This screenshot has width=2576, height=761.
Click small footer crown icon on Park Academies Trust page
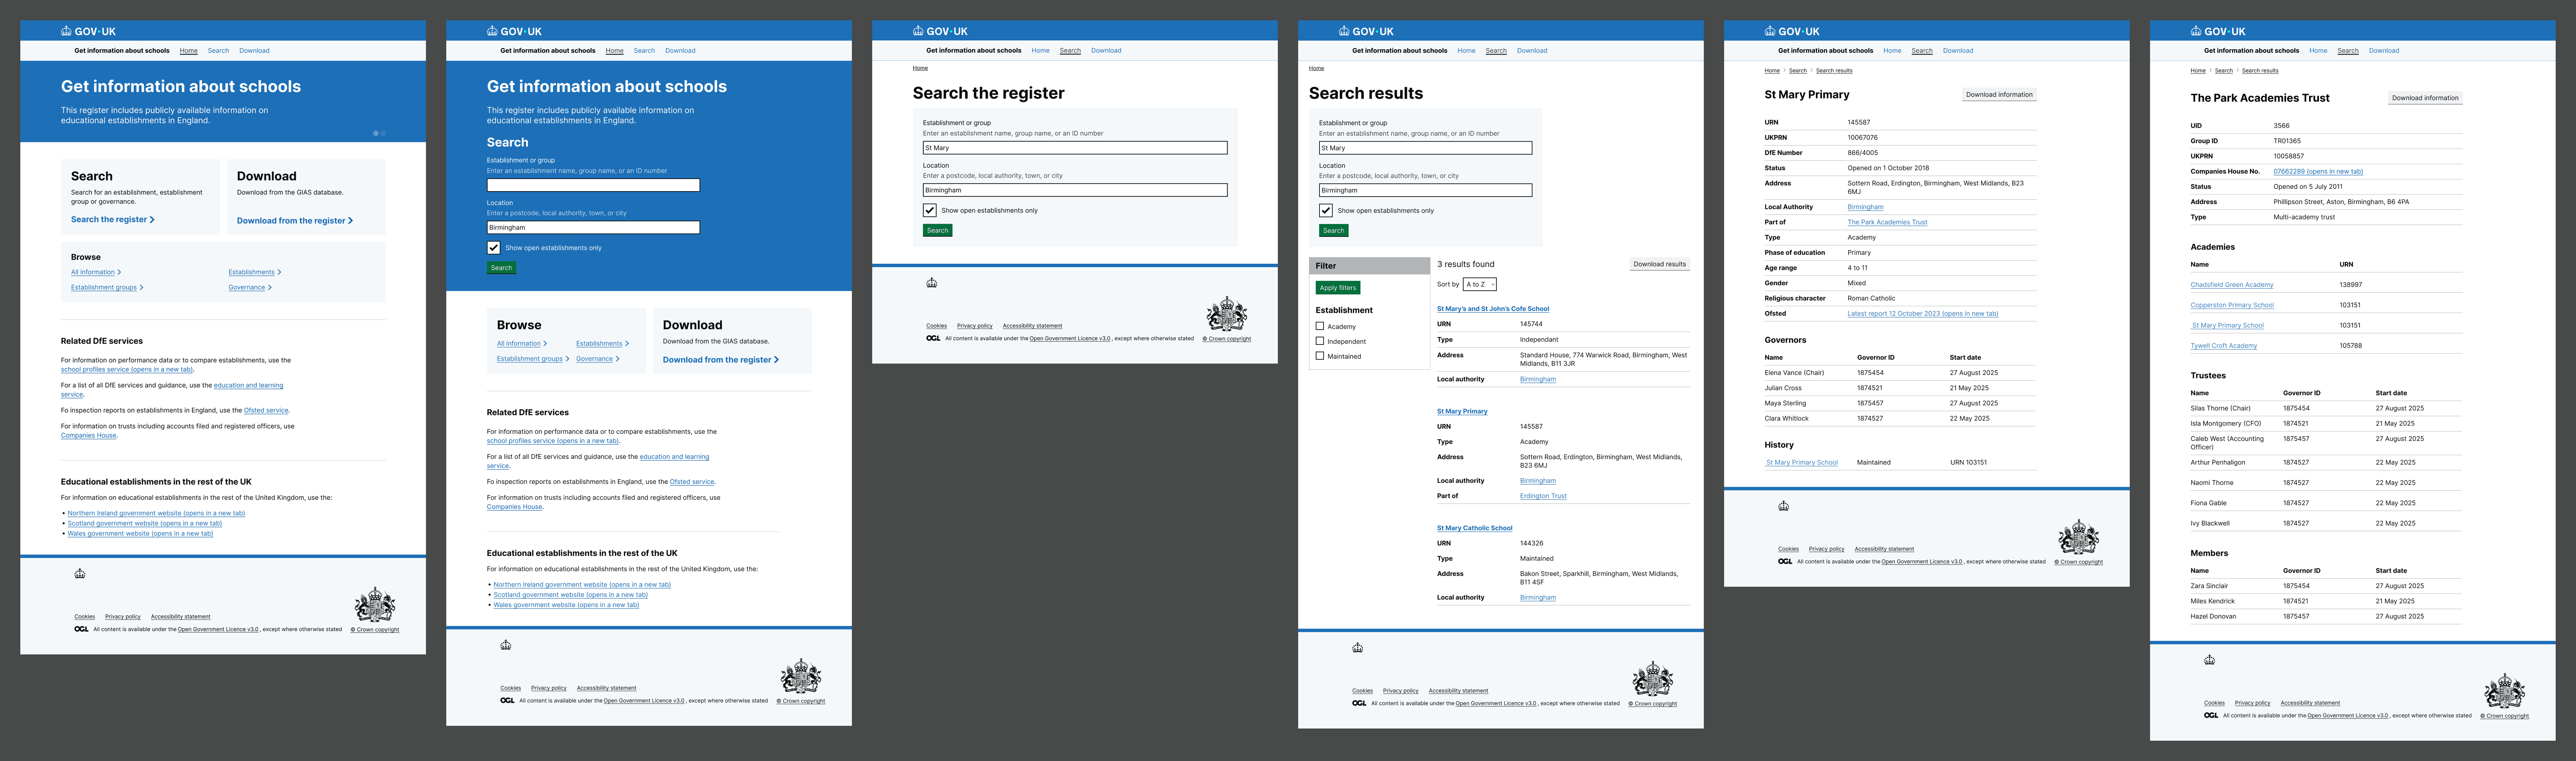(x=2210, y=660)
